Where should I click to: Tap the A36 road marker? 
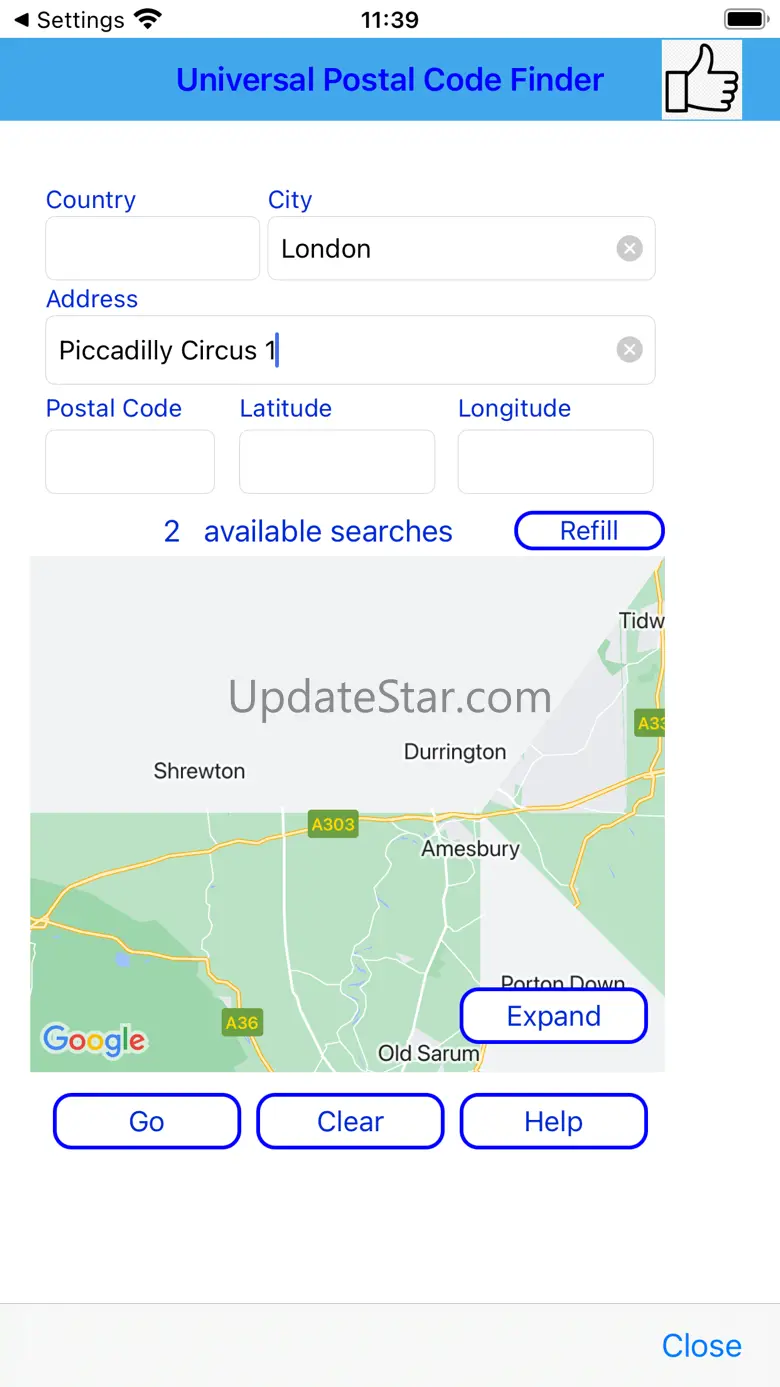[242, 1022]
